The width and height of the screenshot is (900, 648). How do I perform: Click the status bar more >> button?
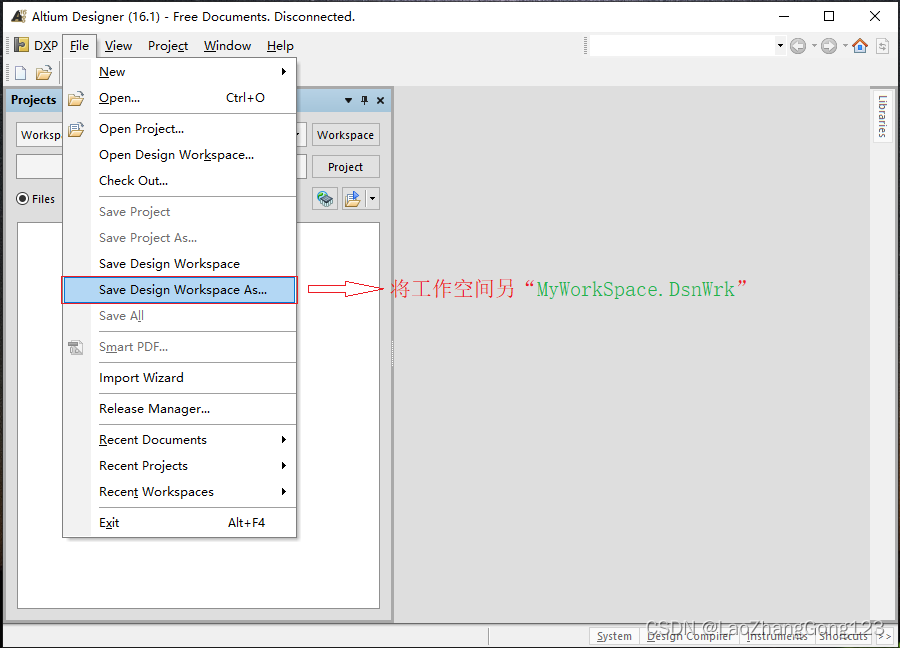[x=885, y=636]
